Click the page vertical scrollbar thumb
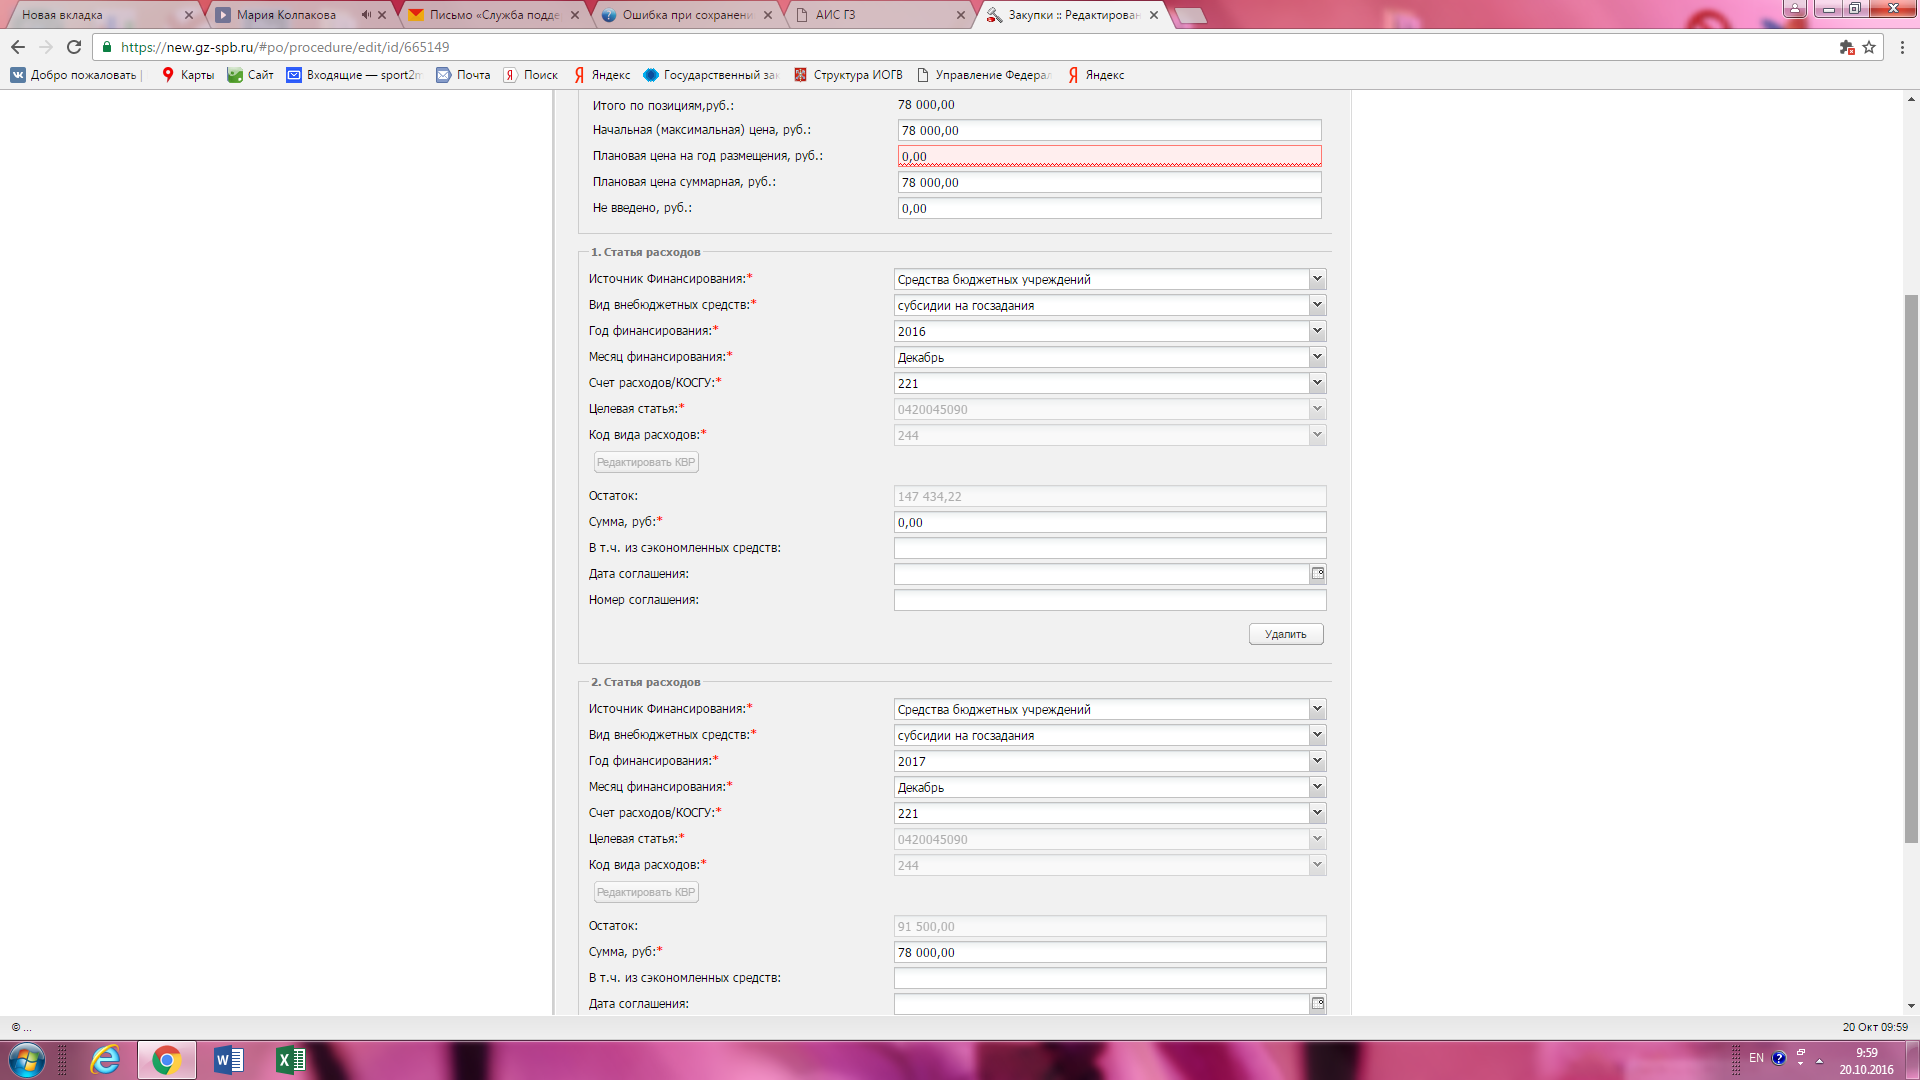The height and width of the screenshot is (1080, 1920). tap(1911, 568)
